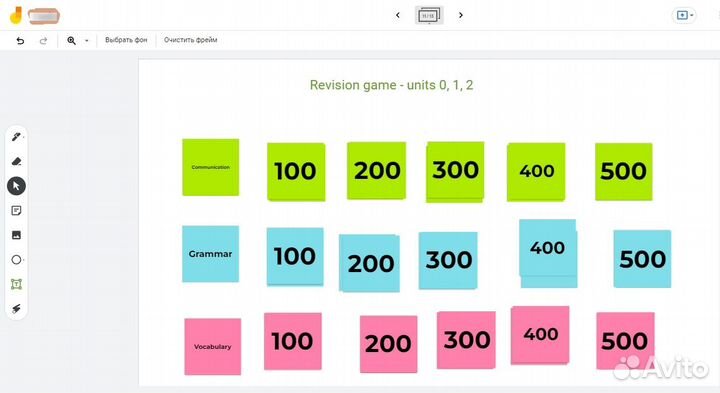Click 'Очистить фрейм' to clear frame
Viewport: 720px width, 393px height.
coord(191,40)
